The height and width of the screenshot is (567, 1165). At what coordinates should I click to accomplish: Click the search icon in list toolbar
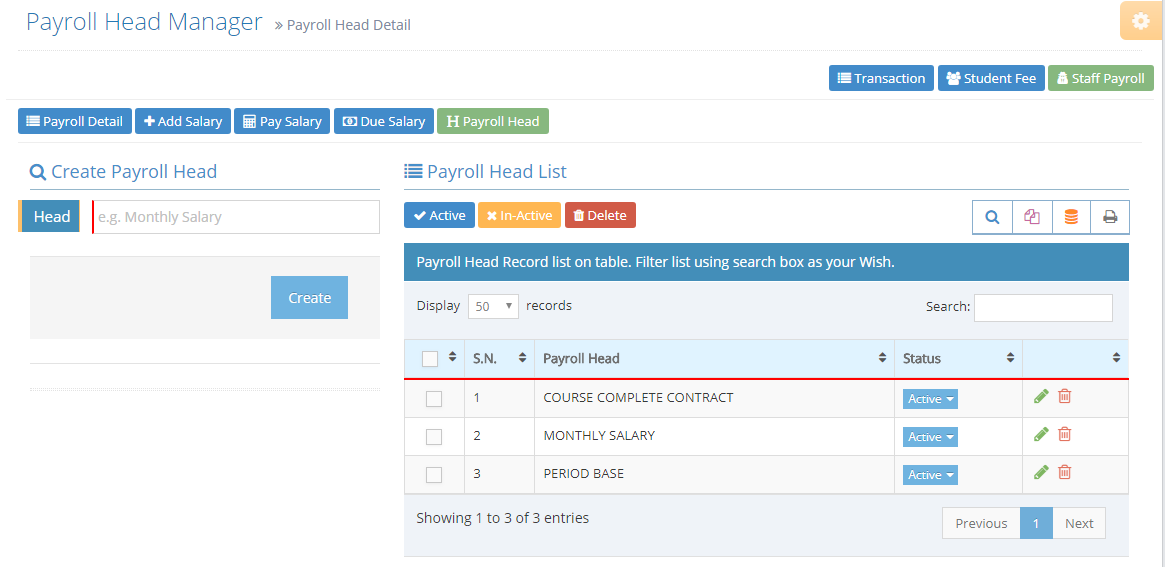tap(992, 217)
